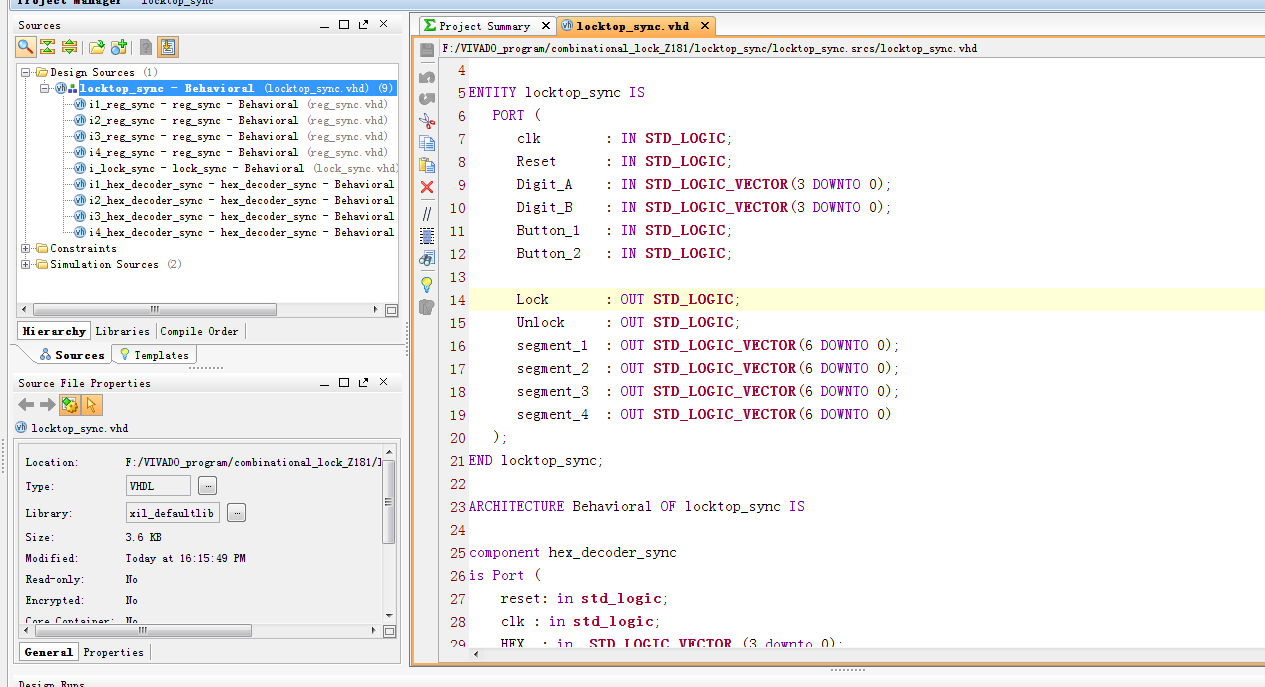The width and height of the screenshot is (1265, 687).
Task: Expand the Constraints folder
Action: [x=26, y=248]
